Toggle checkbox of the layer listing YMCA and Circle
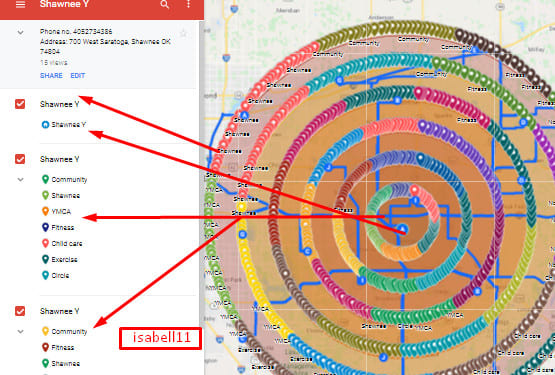 pos(20,159)
